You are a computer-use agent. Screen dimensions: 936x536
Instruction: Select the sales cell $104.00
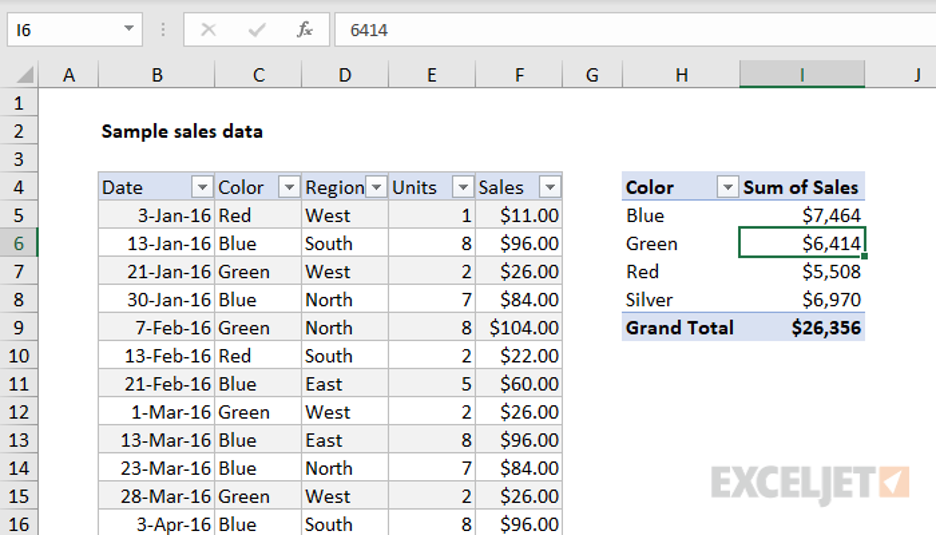519,328
